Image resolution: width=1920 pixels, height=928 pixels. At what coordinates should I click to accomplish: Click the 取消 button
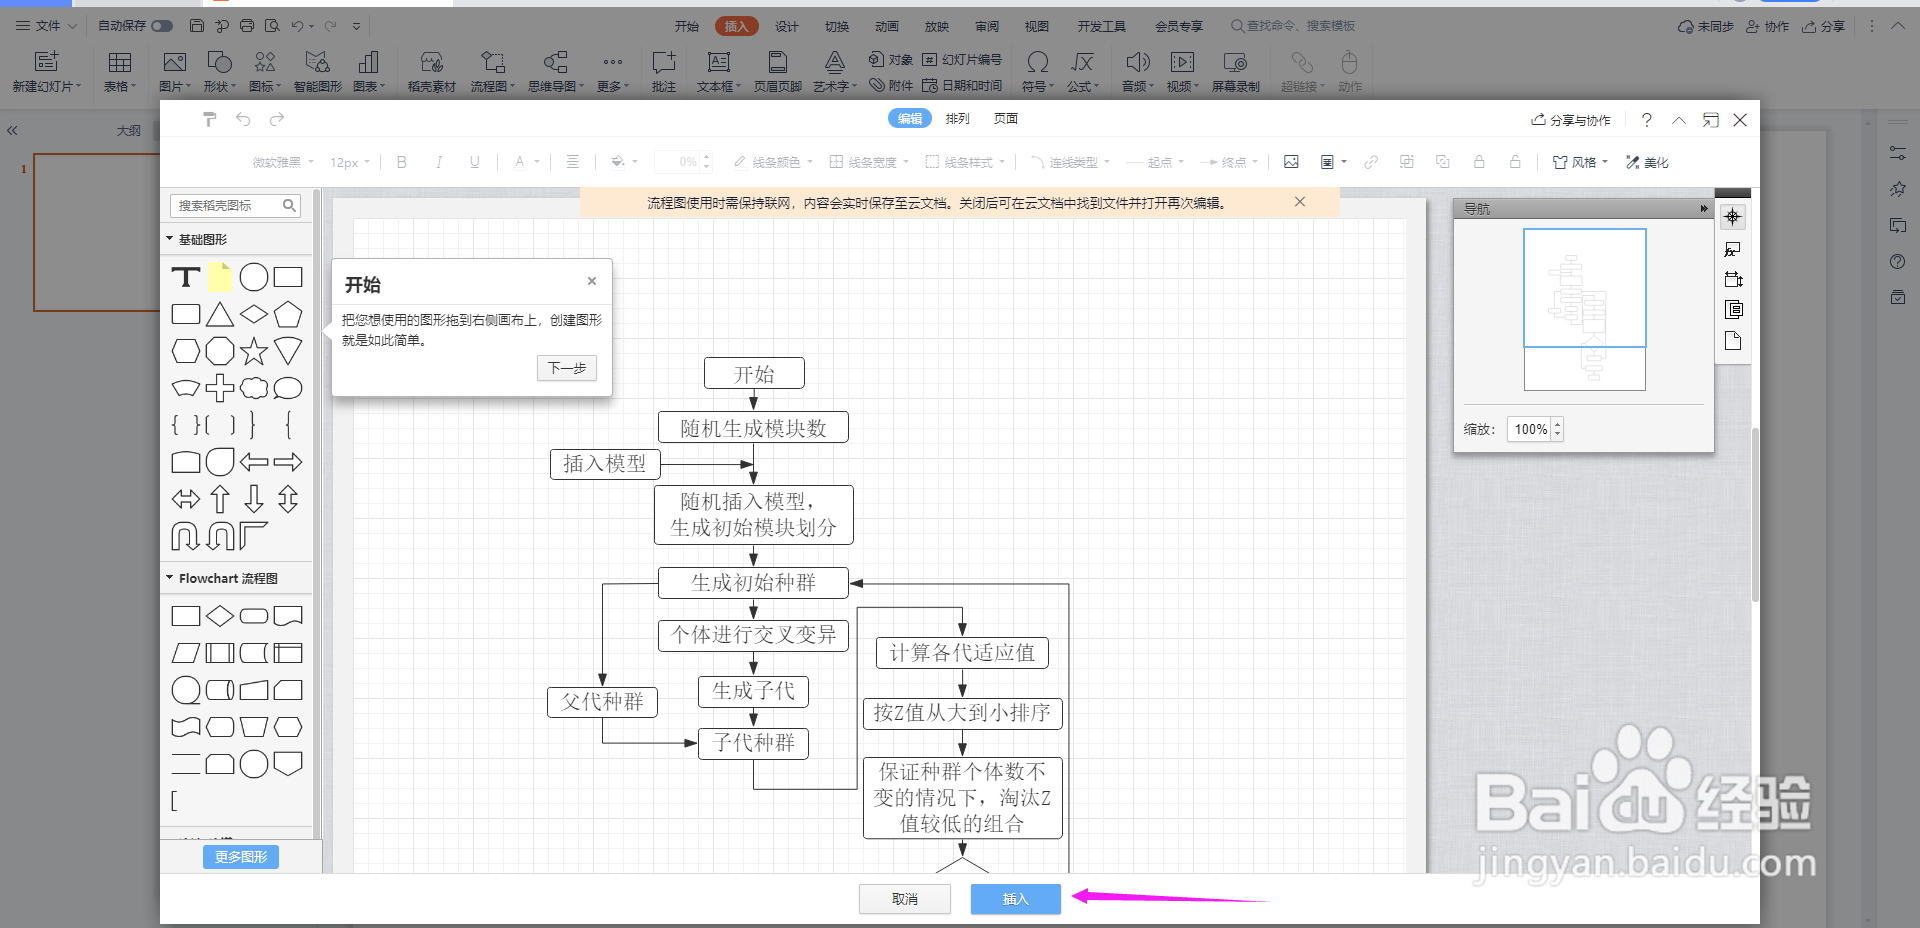coord(905,899)
